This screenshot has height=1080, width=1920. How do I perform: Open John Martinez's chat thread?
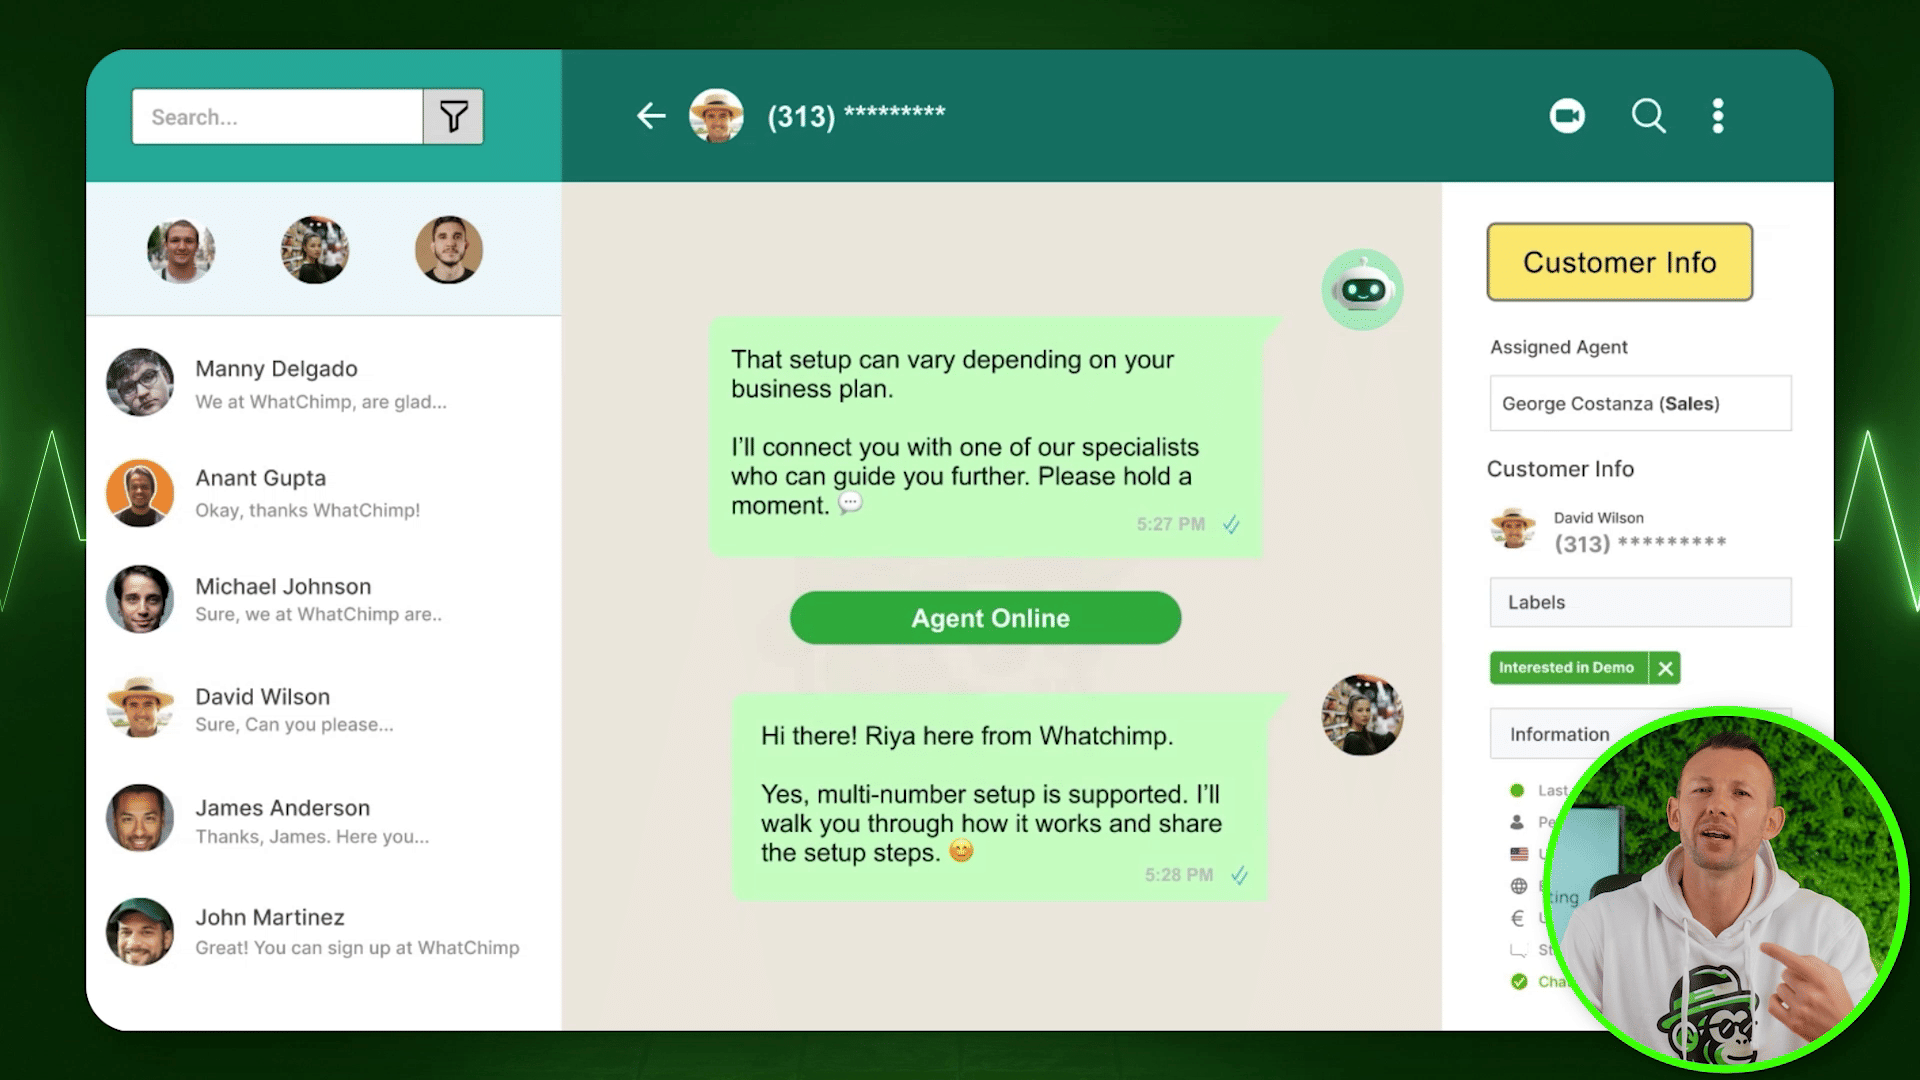tap(324, 931)
